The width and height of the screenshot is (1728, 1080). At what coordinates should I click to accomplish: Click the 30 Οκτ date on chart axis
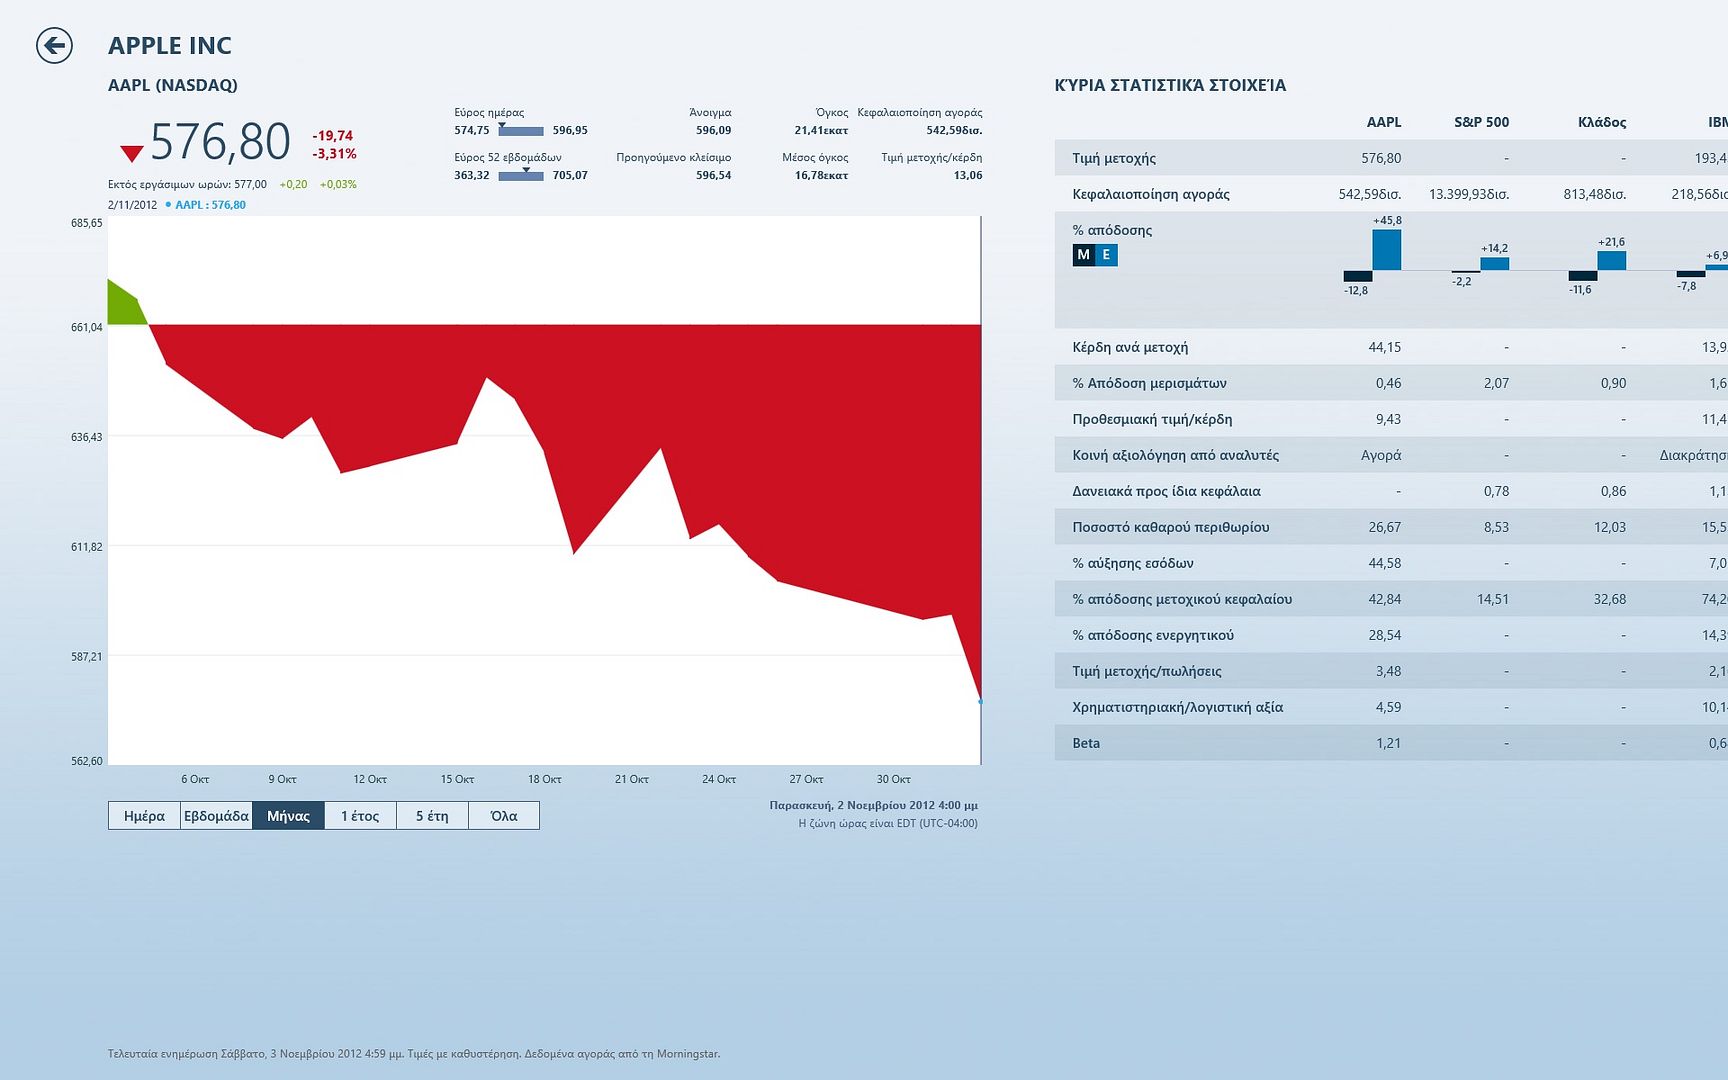click(x=894, y=779)
